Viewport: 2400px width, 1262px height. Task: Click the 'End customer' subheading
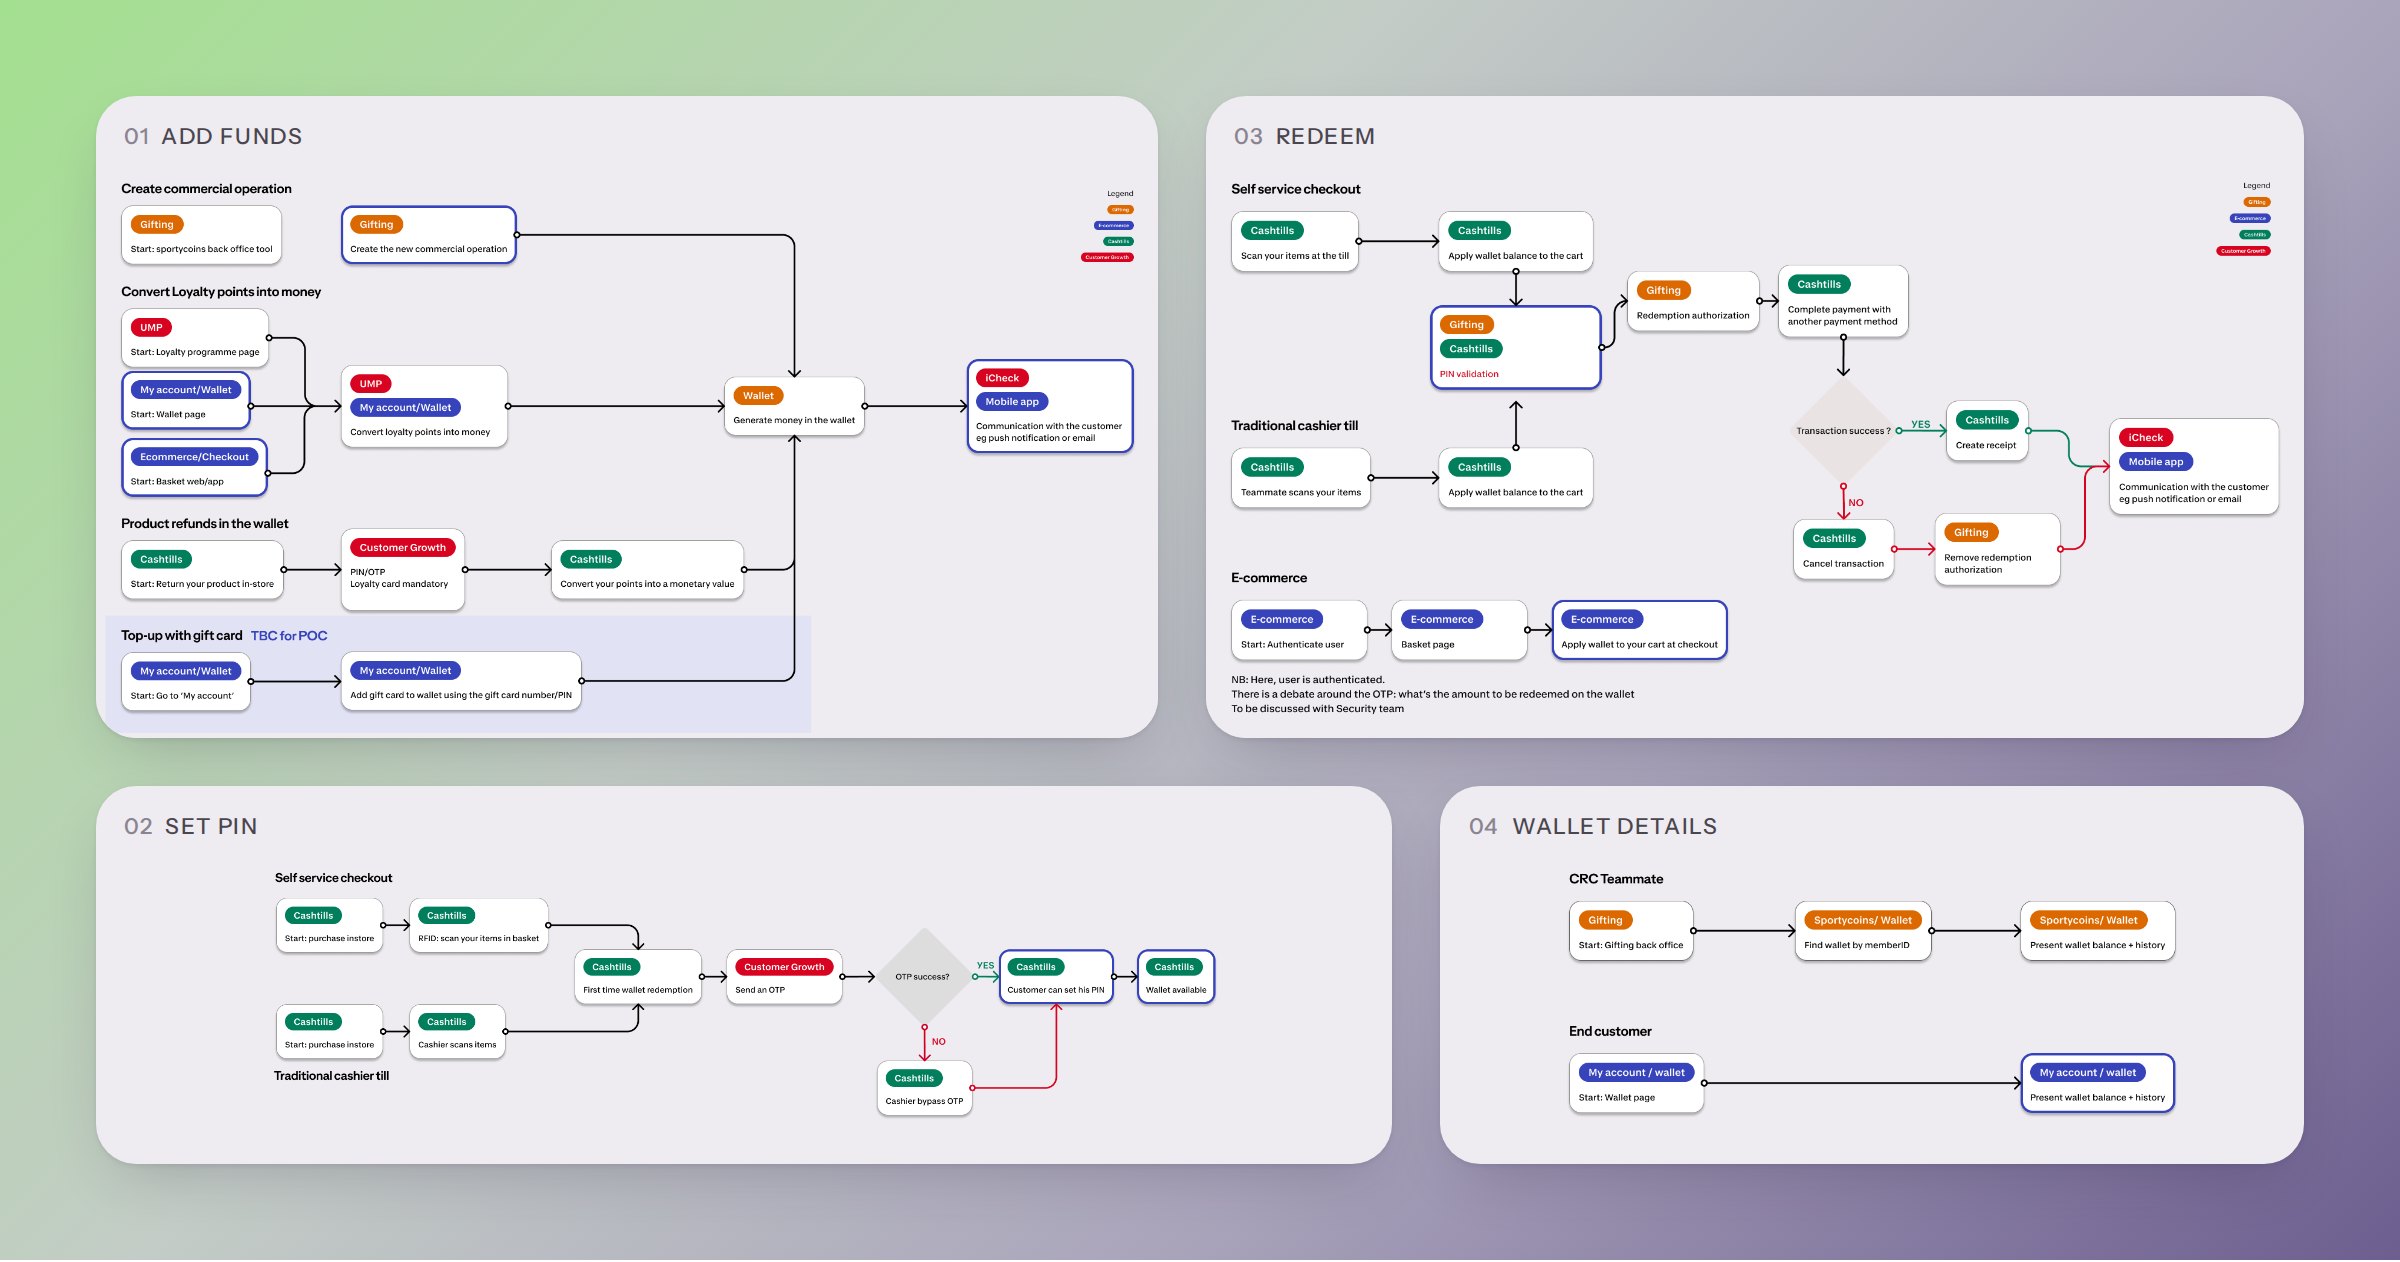(x=1609, y=1032)
